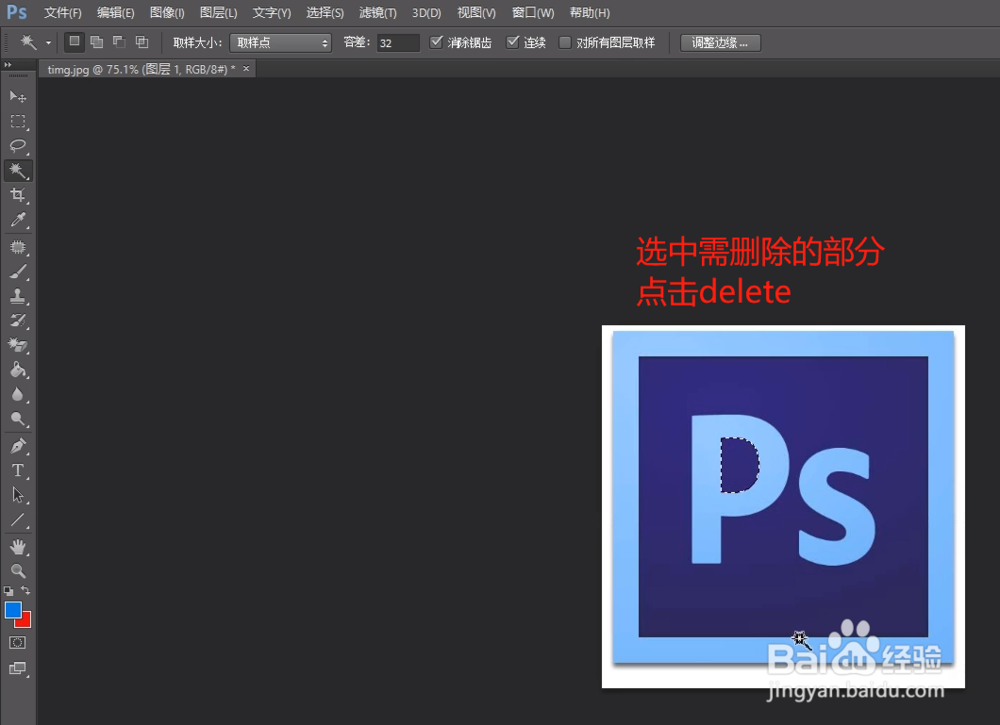The height and width of the screenshot is (725, 1000).
Task: Toggle the 连续 contiguous checkbox
Action: tap(513, 42)
